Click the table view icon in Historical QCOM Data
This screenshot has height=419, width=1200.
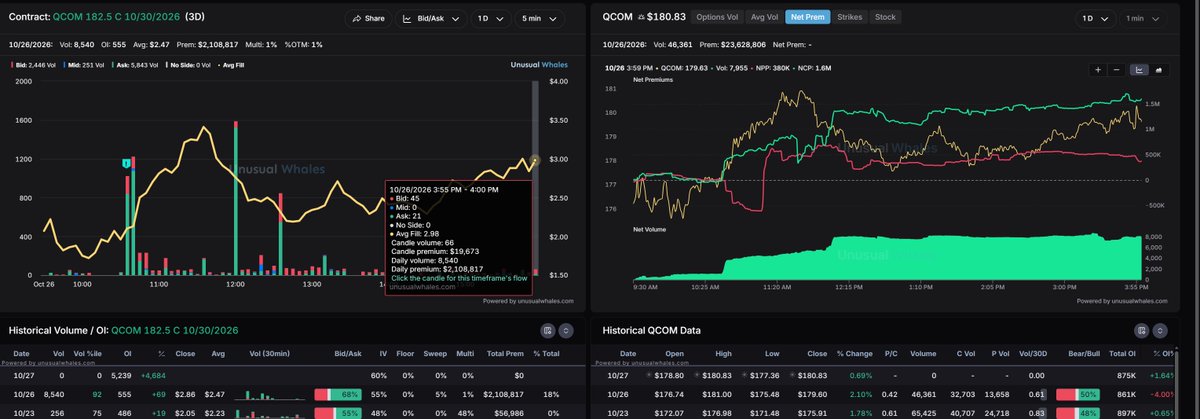(1141, 329)
